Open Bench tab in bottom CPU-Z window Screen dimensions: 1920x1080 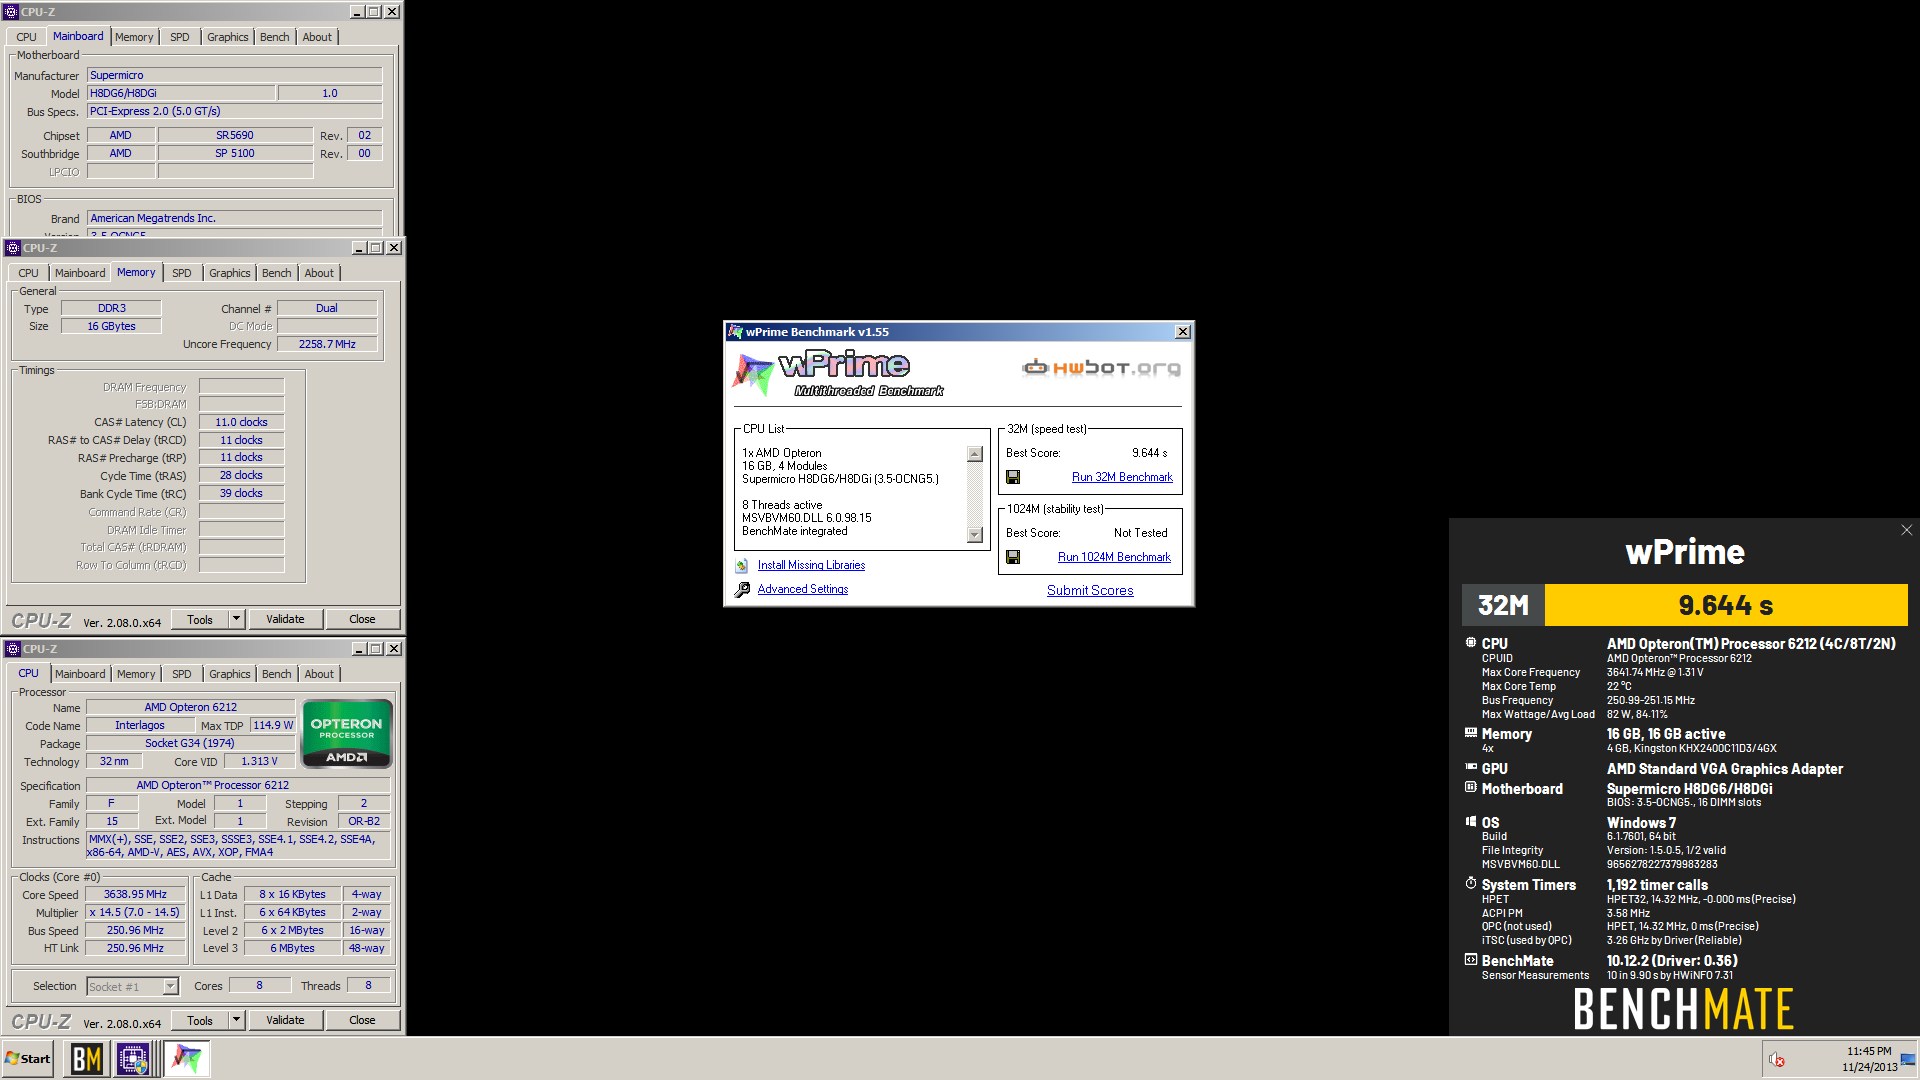click(x=277, y=674)
